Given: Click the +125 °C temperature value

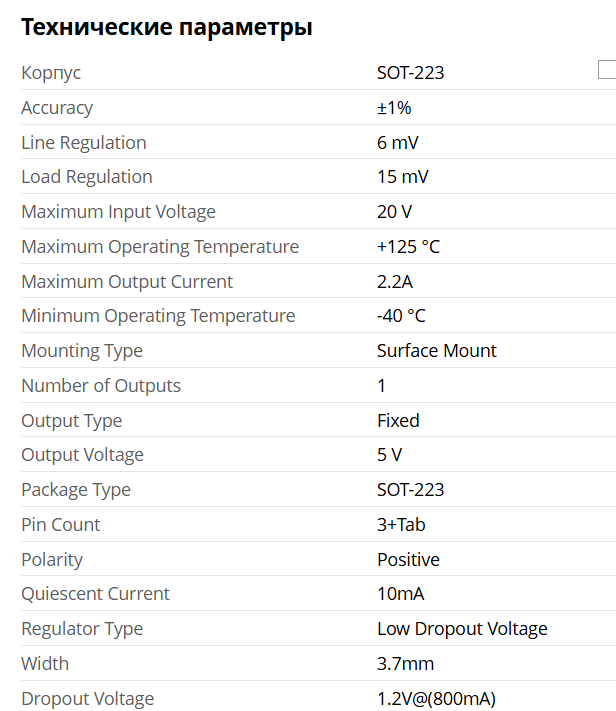Looking at the screenshot, I should (x=408, y=247).
